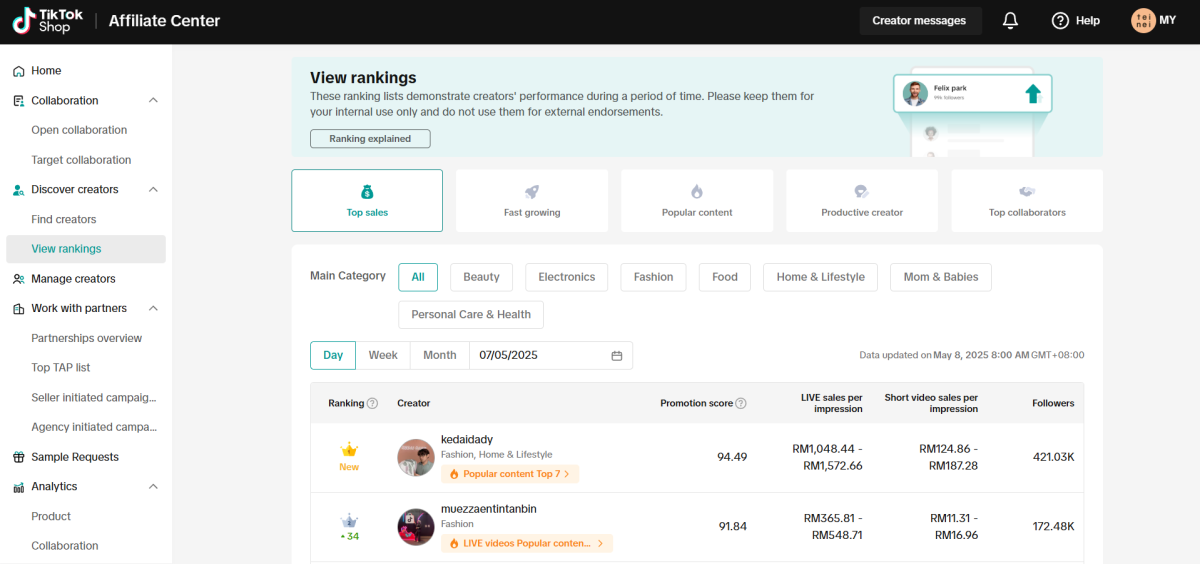Switch to the Top collaborators ranking tab

click(x=1027, y=201)
